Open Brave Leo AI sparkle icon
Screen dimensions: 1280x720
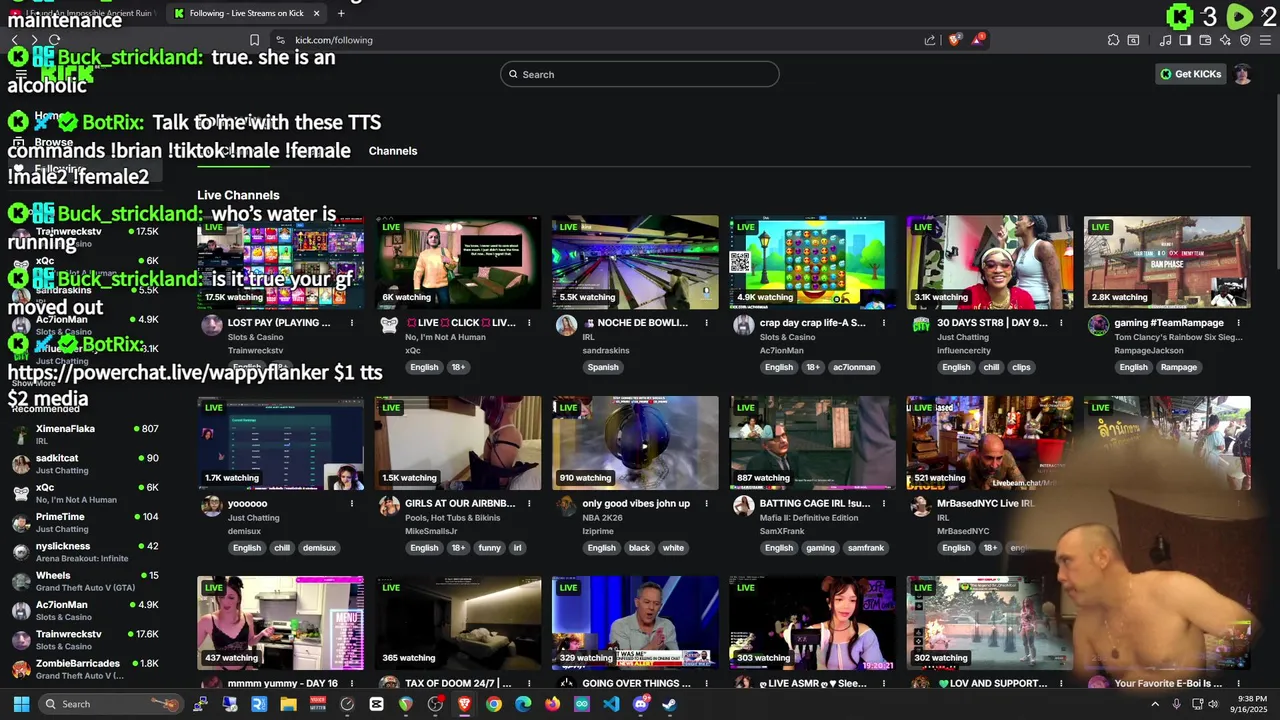point(1225,40)
